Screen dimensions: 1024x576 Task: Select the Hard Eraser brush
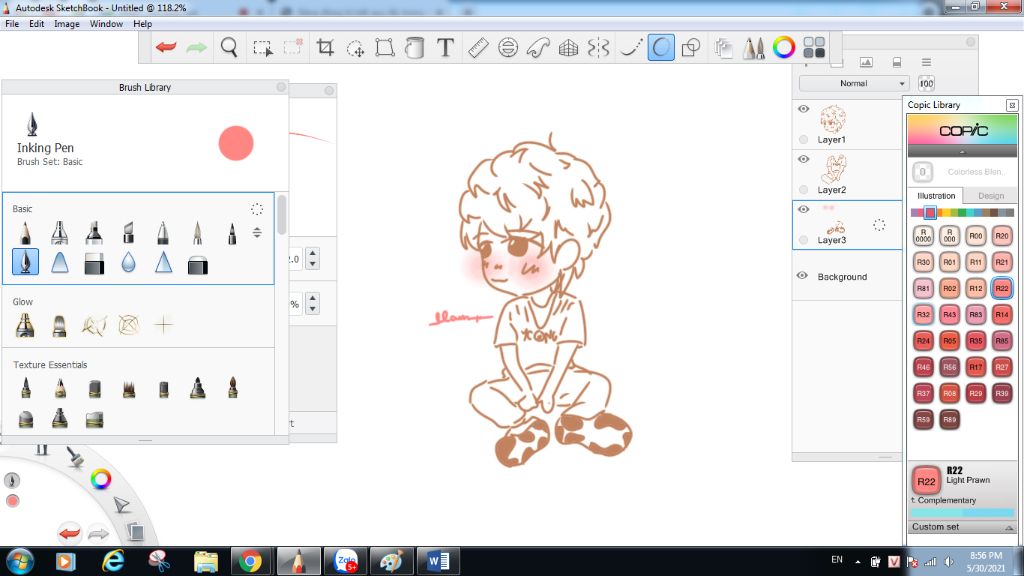[94, 263]
